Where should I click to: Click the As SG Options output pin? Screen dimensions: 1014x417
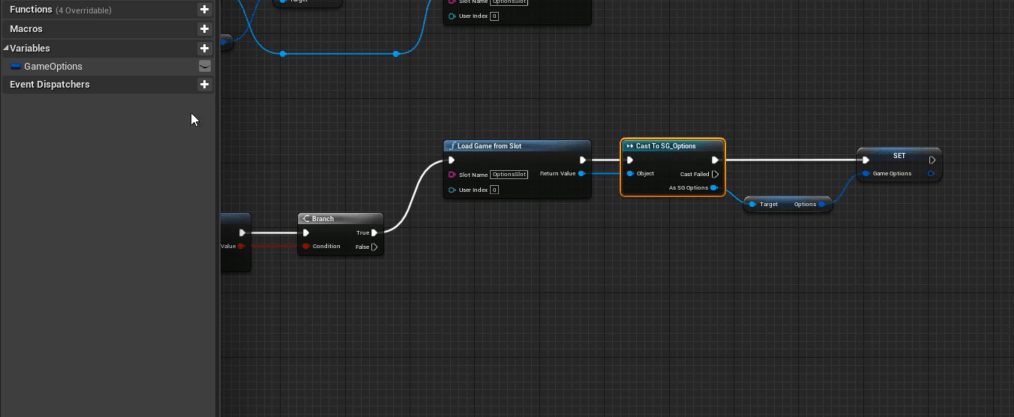[713, 188]
